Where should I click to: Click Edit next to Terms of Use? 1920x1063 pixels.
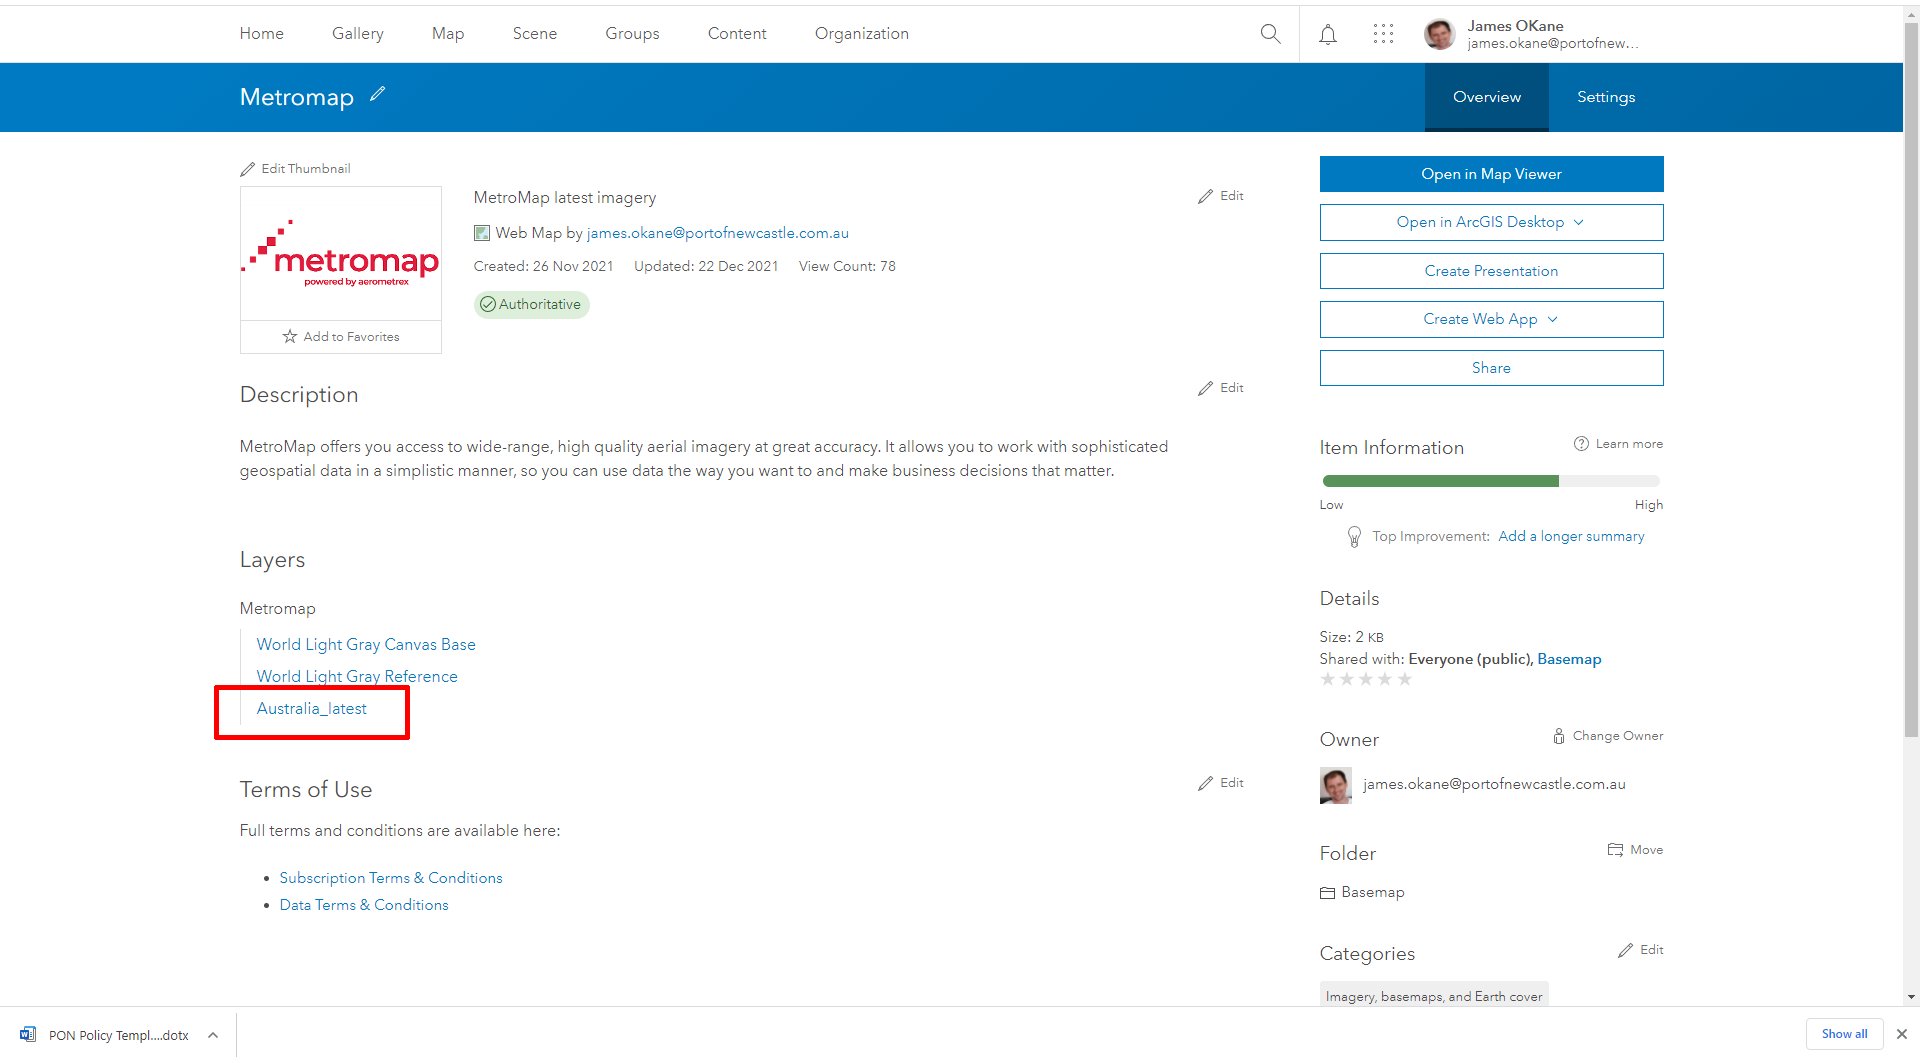(x=1221, y=783)
